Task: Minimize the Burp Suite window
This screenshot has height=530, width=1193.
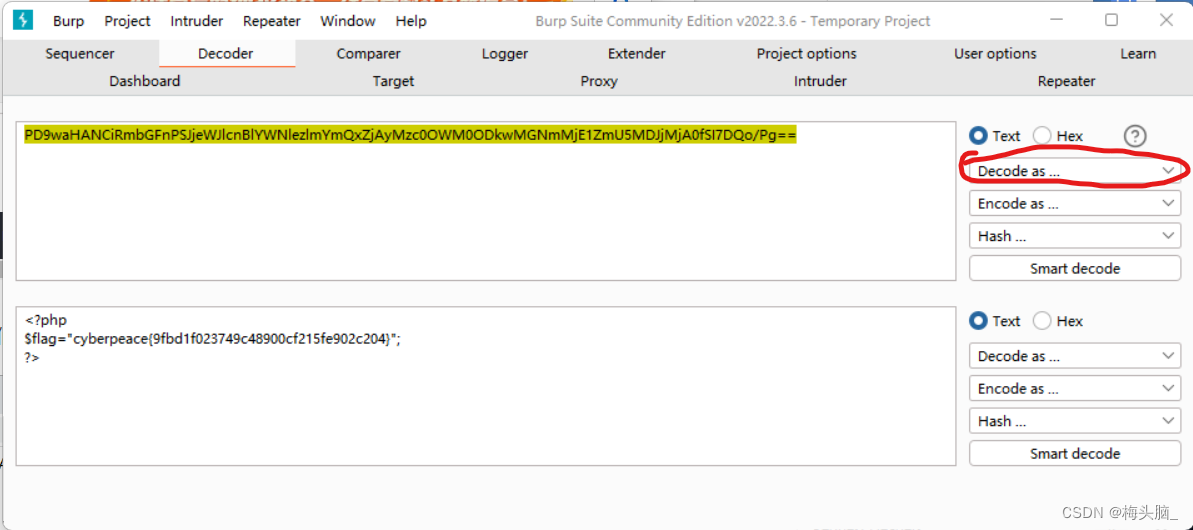Action: pyautogui.click(x=1057, y=21)
